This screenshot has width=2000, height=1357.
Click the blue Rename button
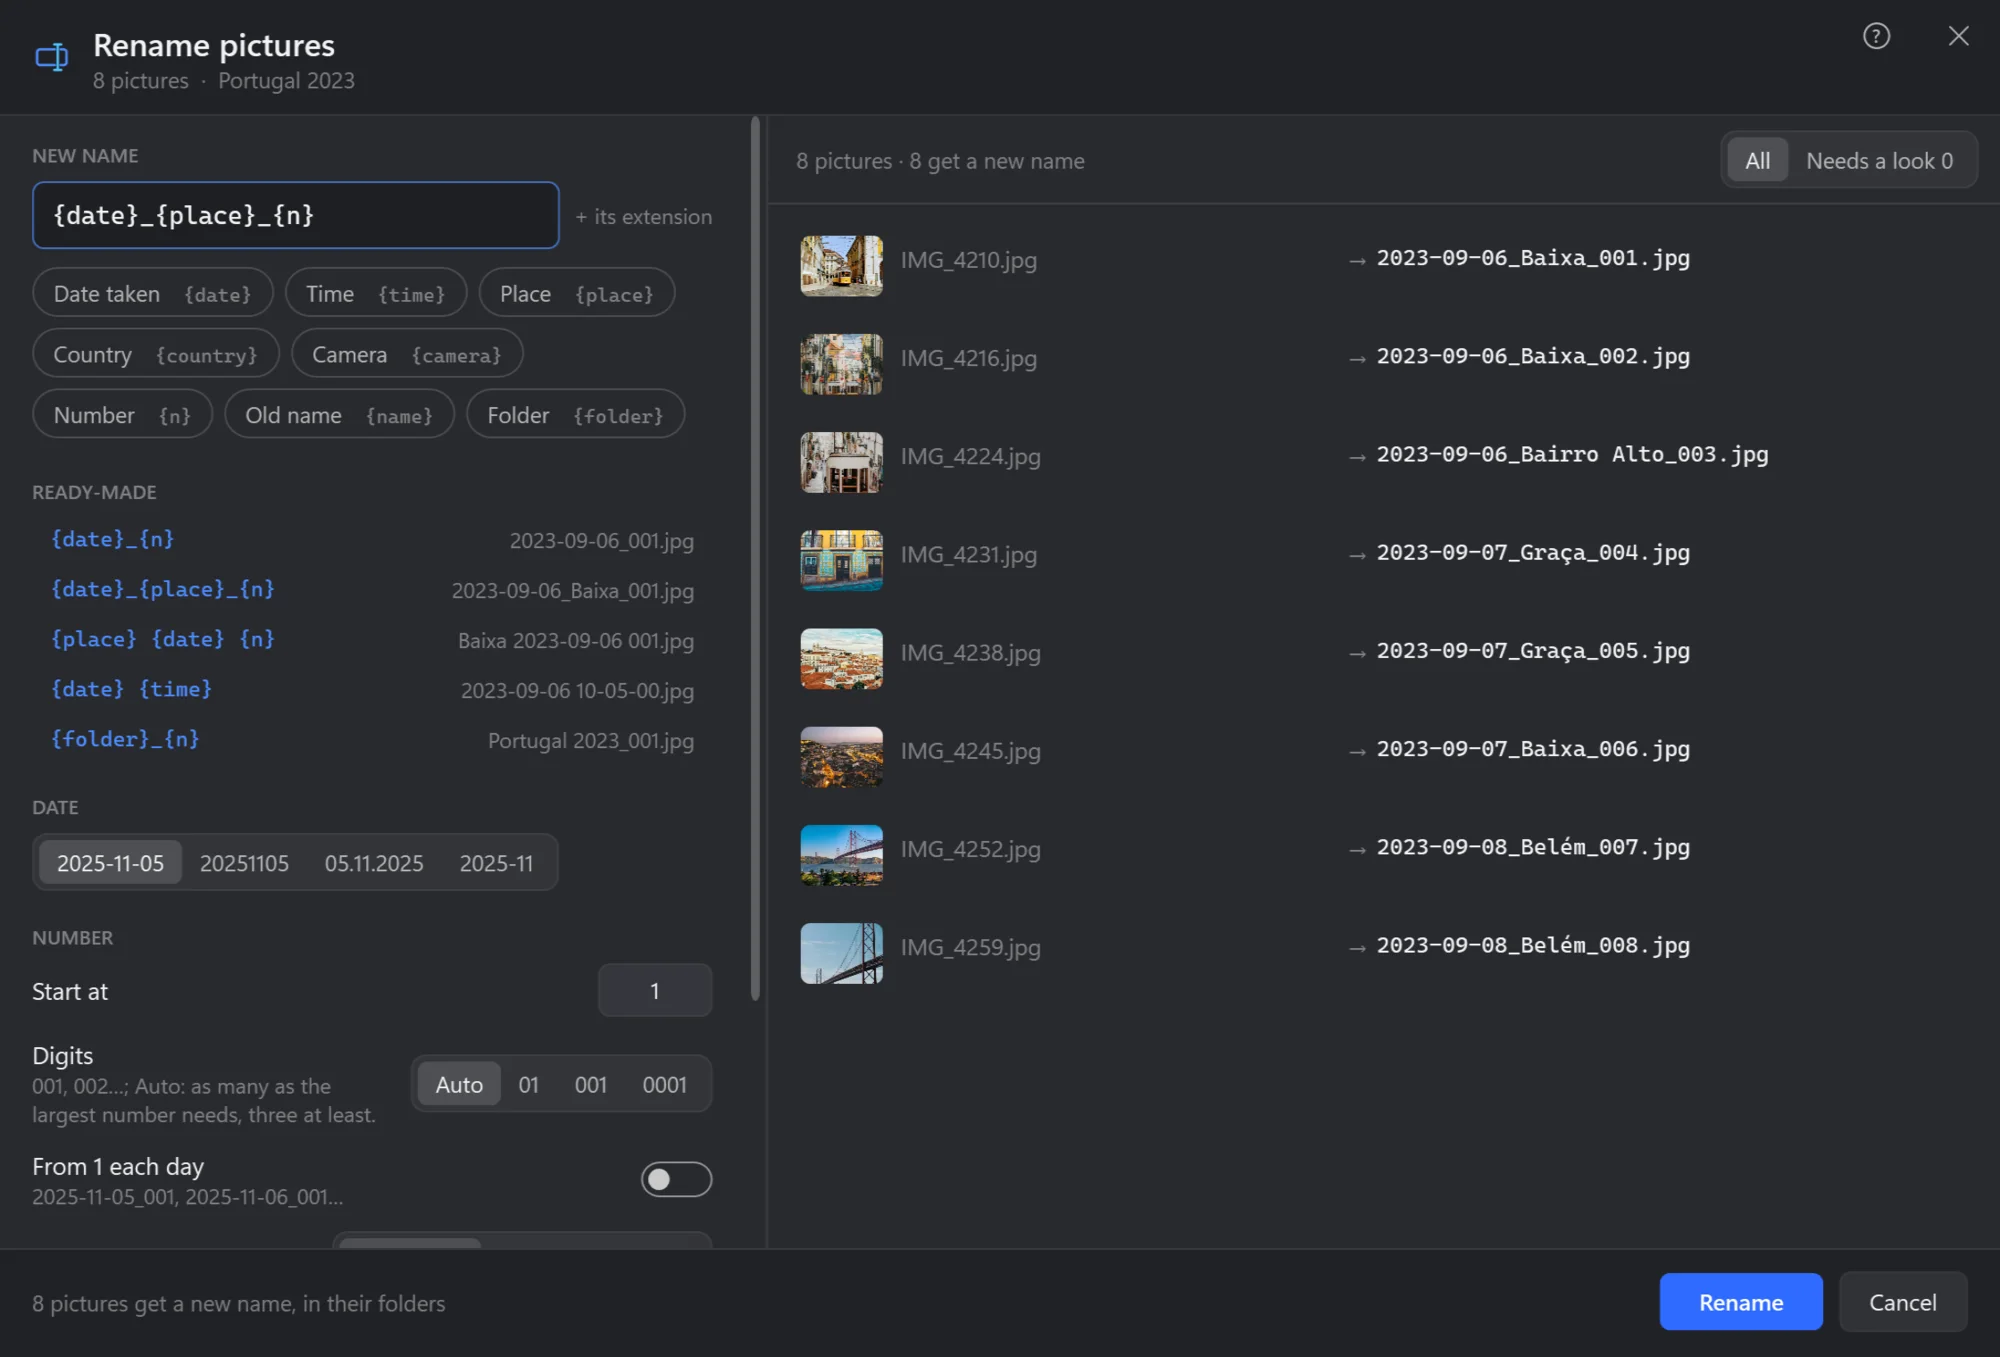click(x=1741, y=1302)
